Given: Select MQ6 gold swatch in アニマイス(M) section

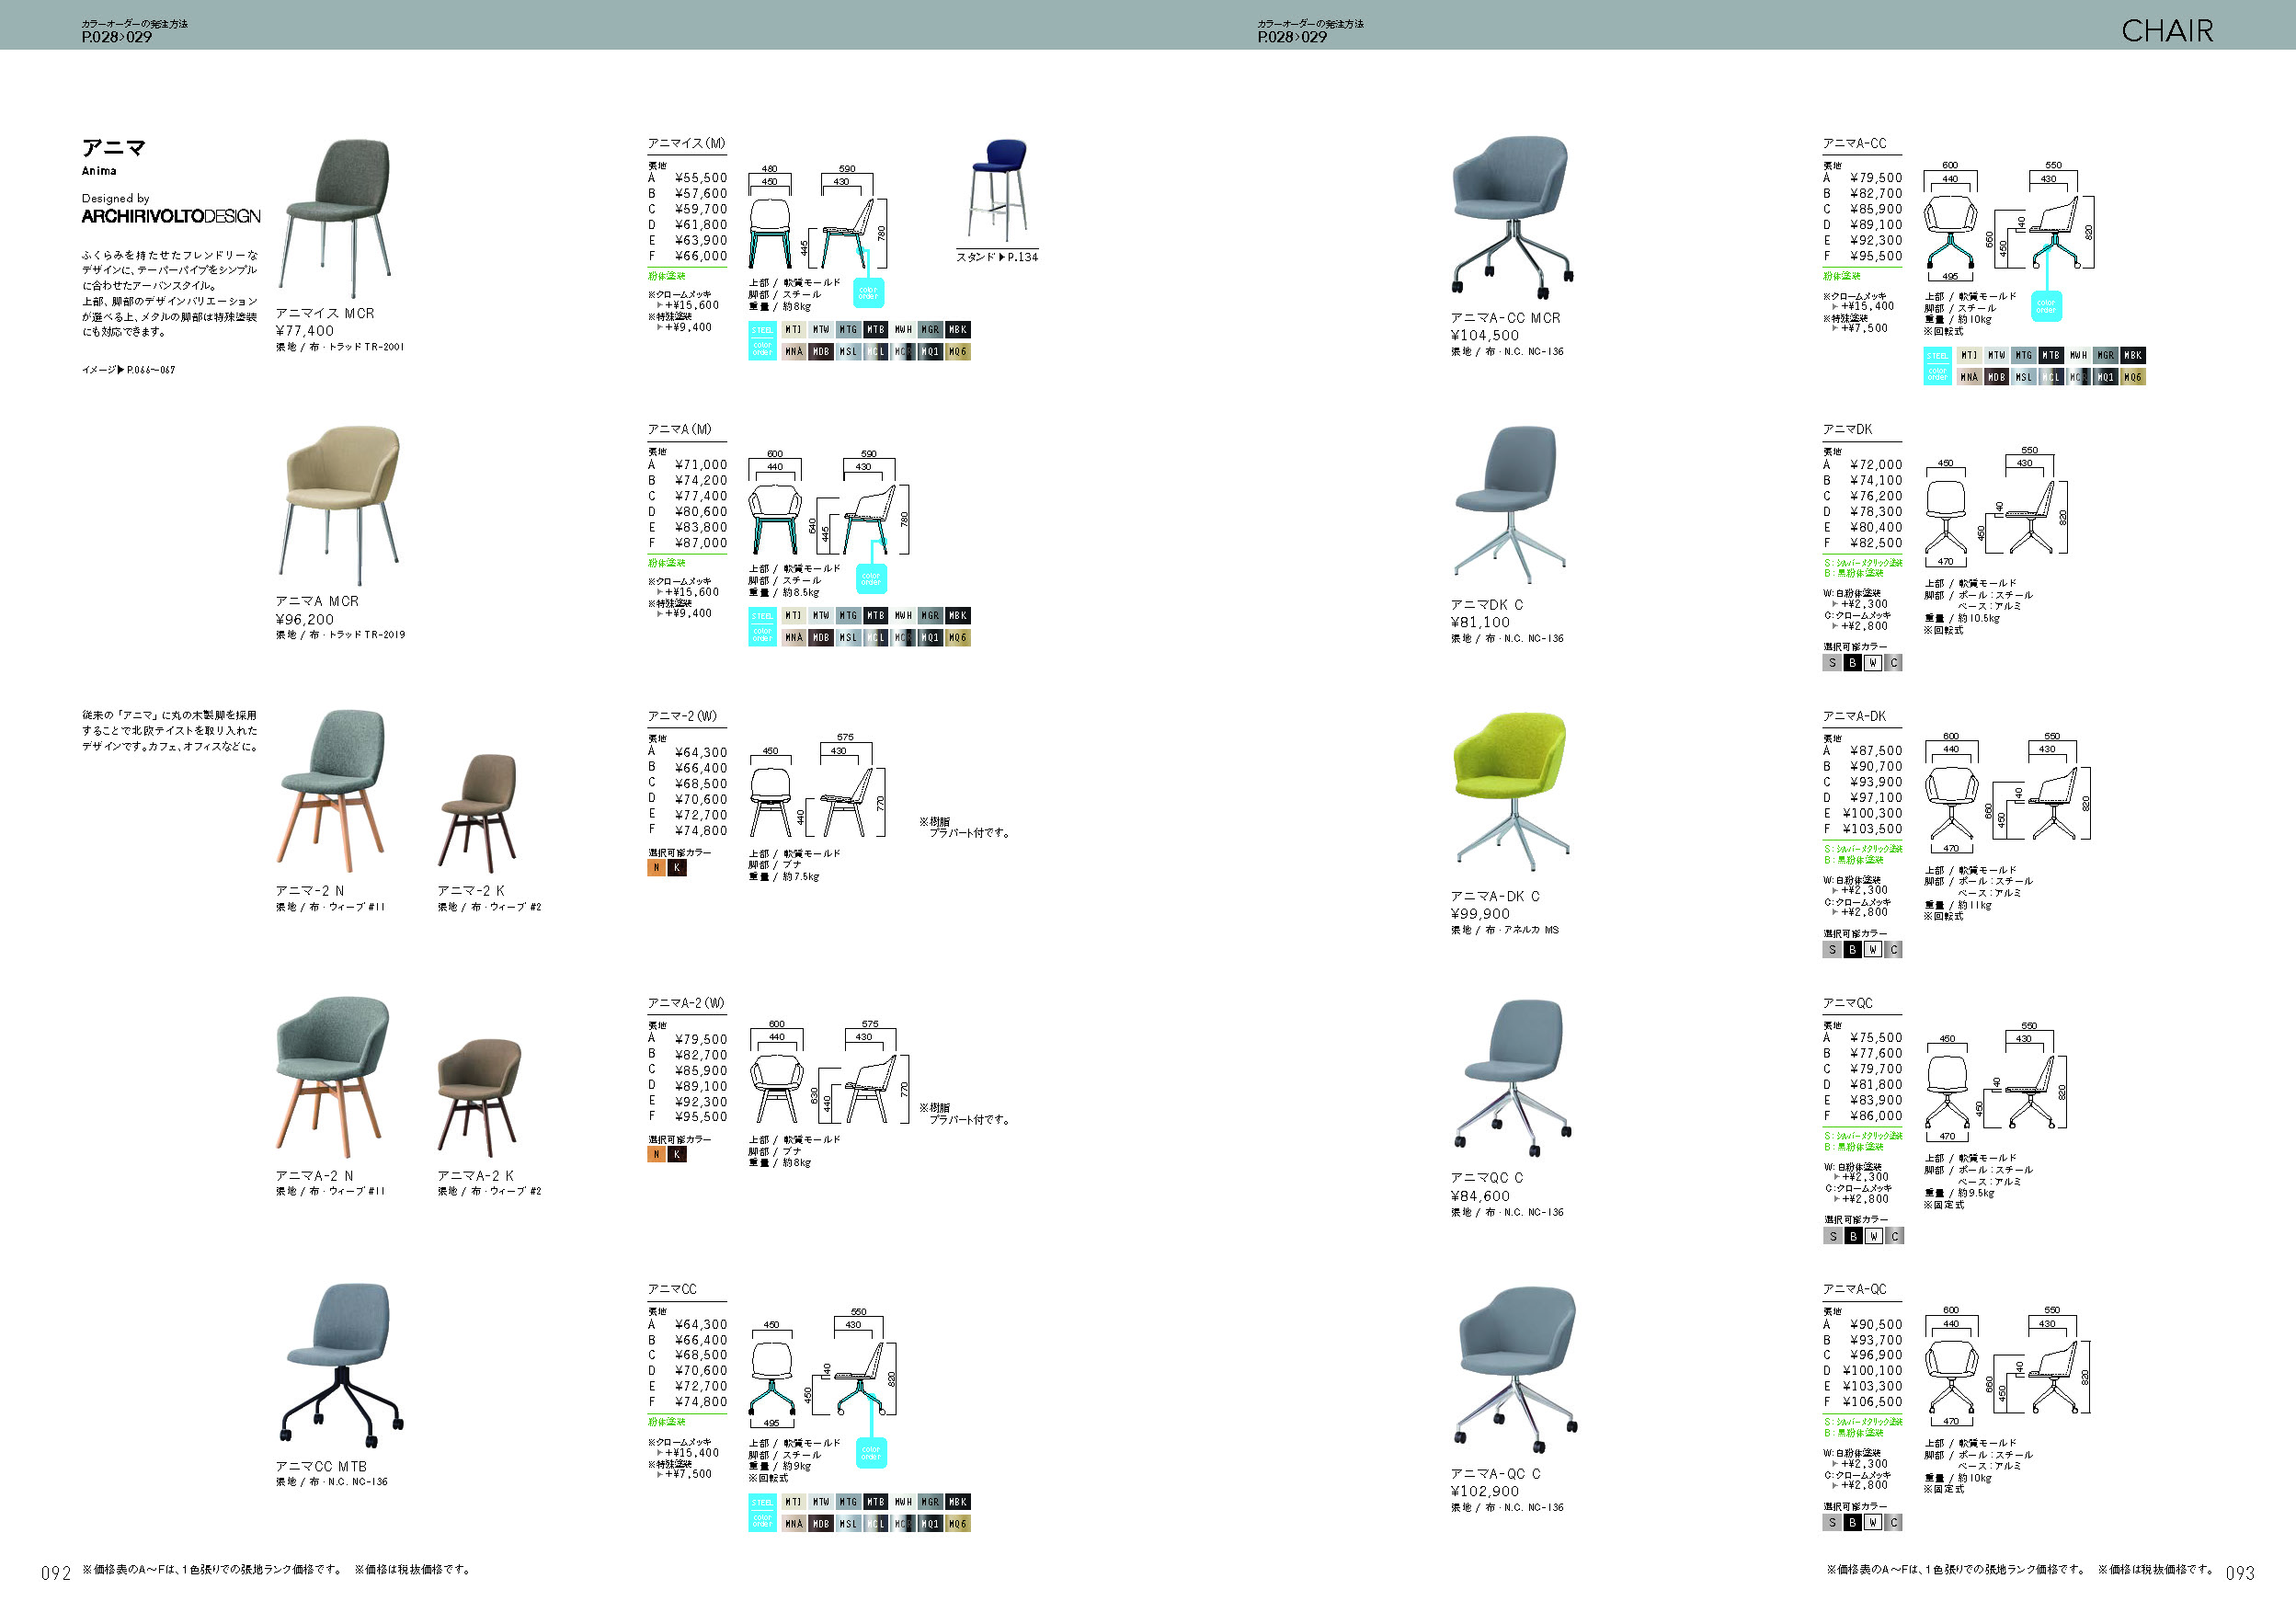Looking at the screenshot, I should (957, 352).
